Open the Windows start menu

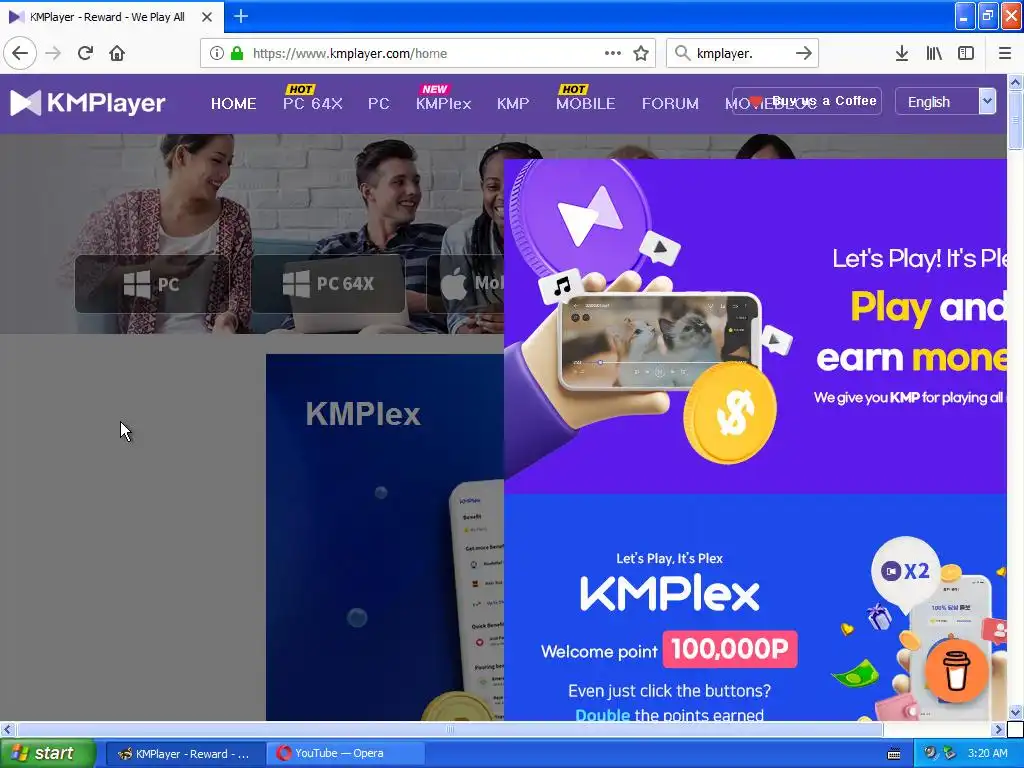47,754
